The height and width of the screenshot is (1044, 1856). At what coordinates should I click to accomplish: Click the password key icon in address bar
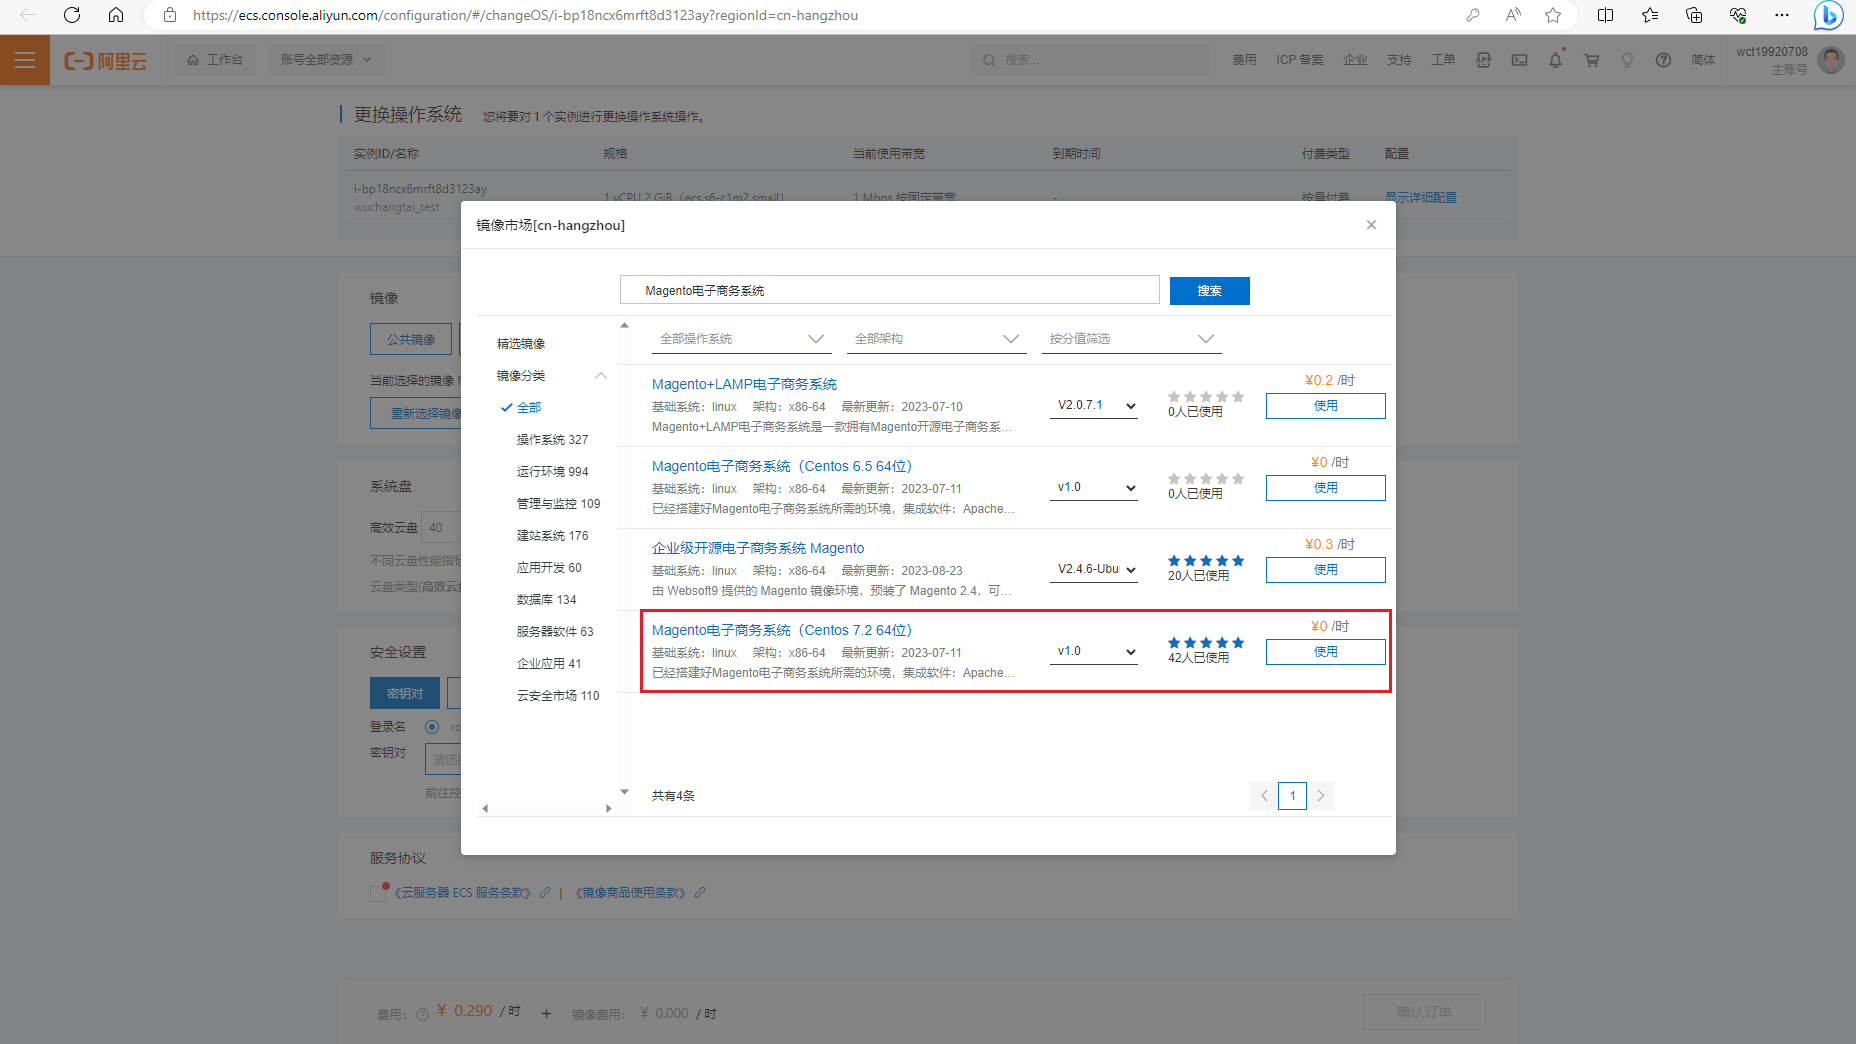click(1473, 15)
